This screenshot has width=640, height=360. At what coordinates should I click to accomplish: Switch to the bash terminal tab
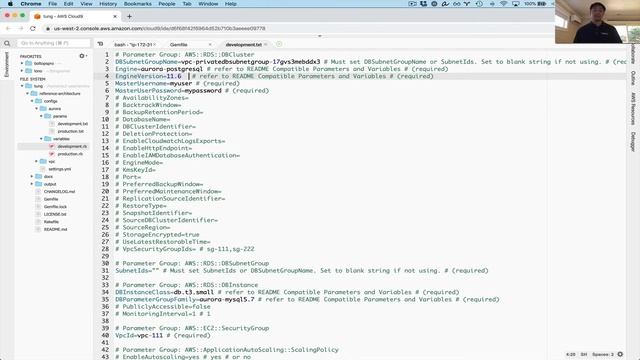pos(133,44)
